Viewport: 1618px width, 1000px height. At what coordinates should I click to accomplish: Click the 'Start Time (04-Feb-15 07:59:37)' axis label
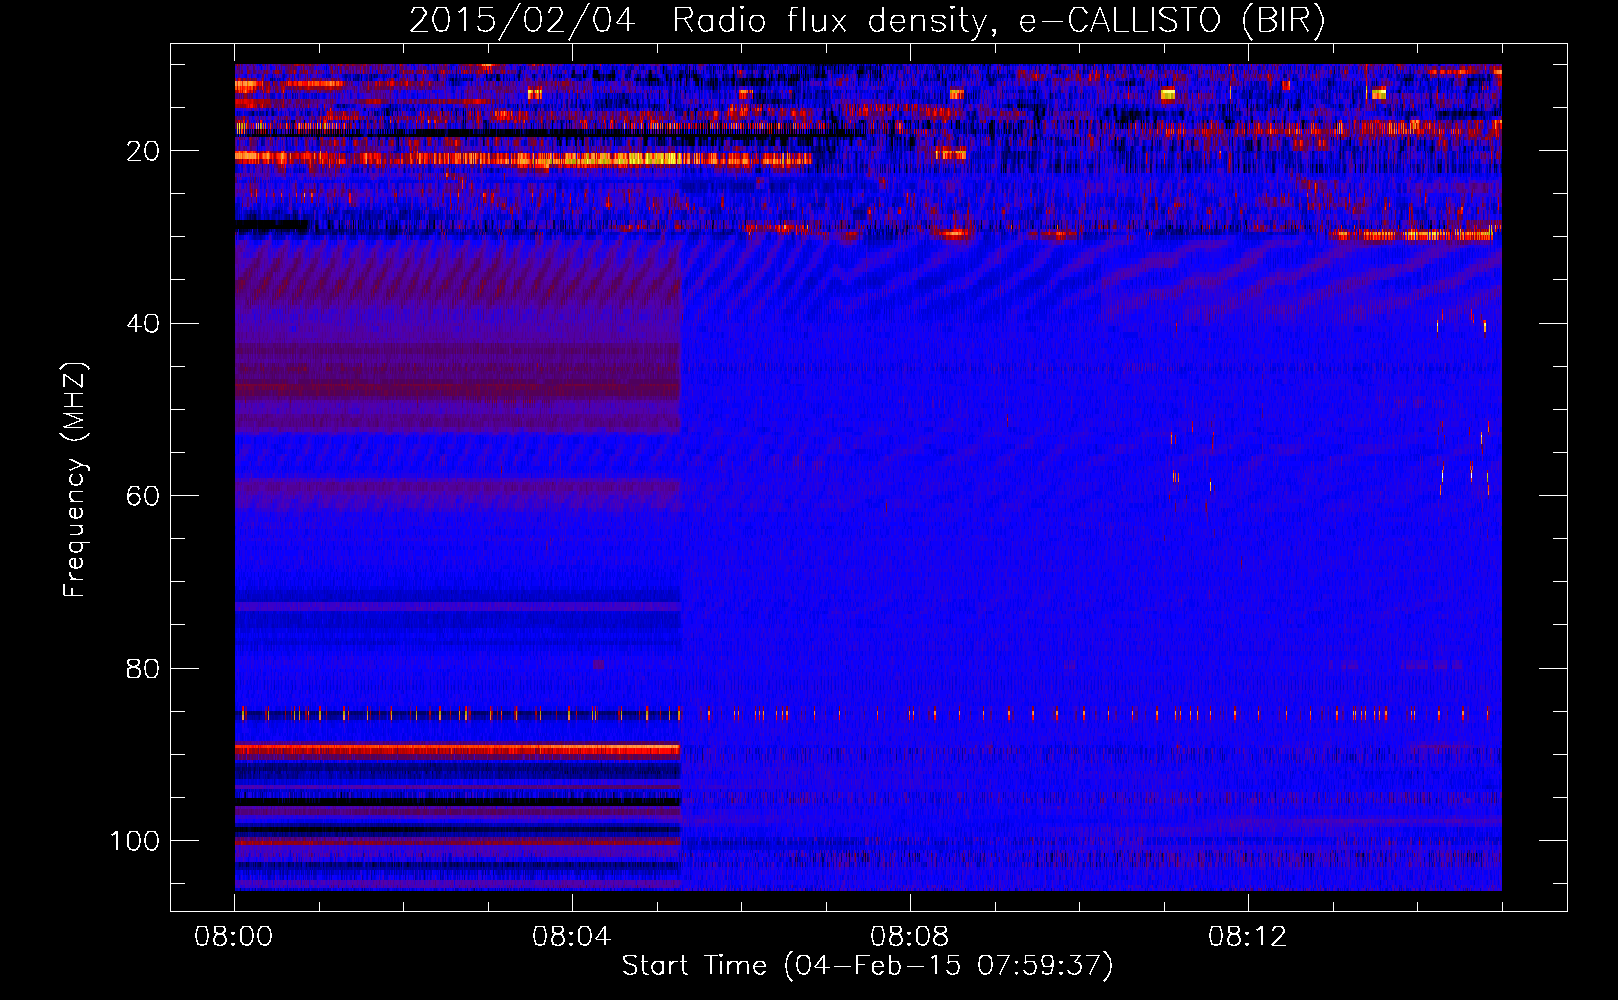[x=867, y=966]
